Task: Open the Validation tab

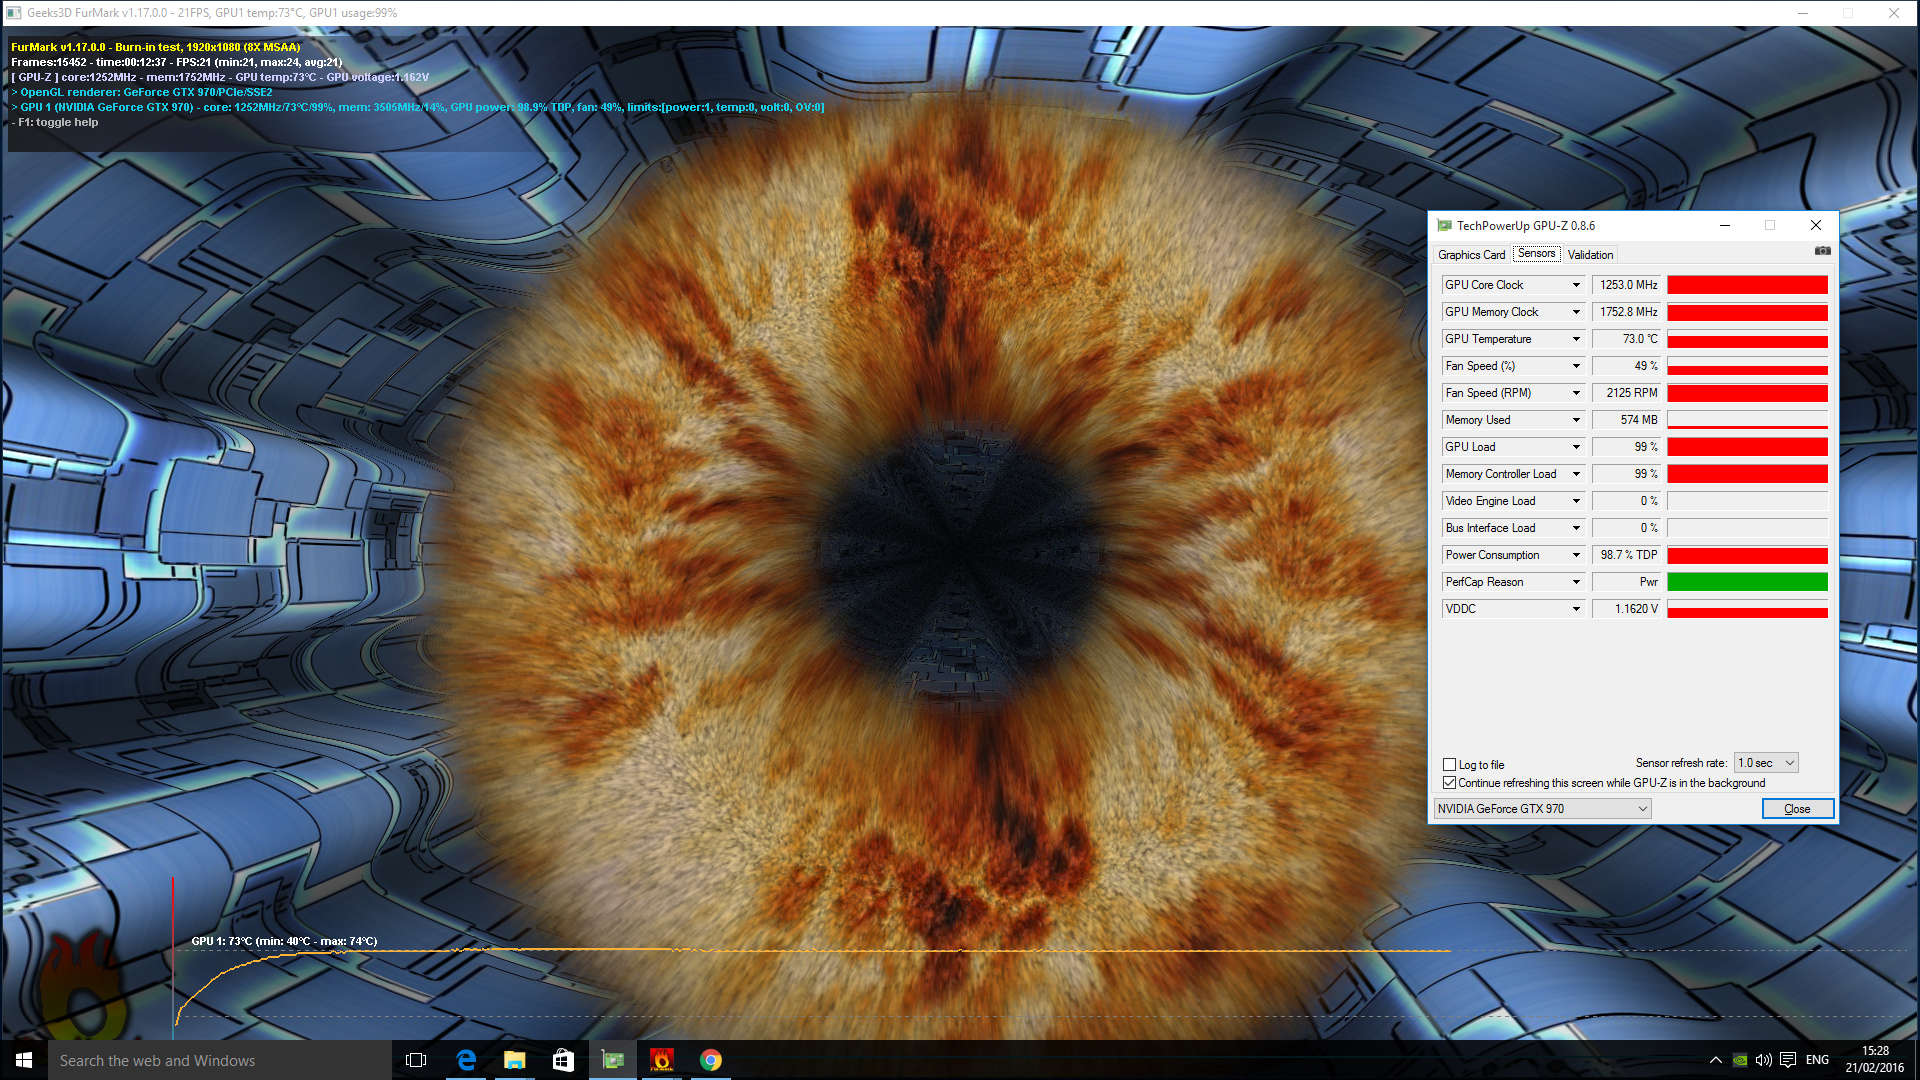Action: pyautogui.click(x=1590, y=255)
